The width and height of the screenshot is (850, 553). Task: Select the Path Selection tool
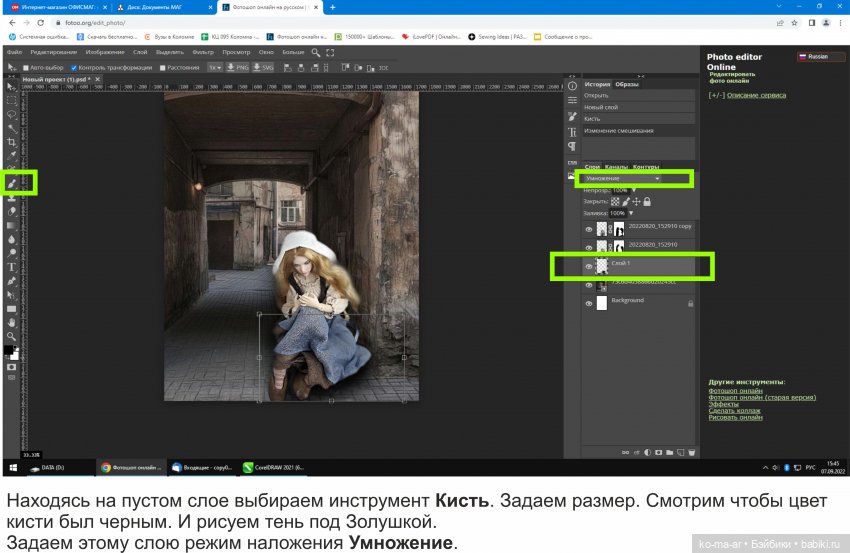click(x=11, y=295)
